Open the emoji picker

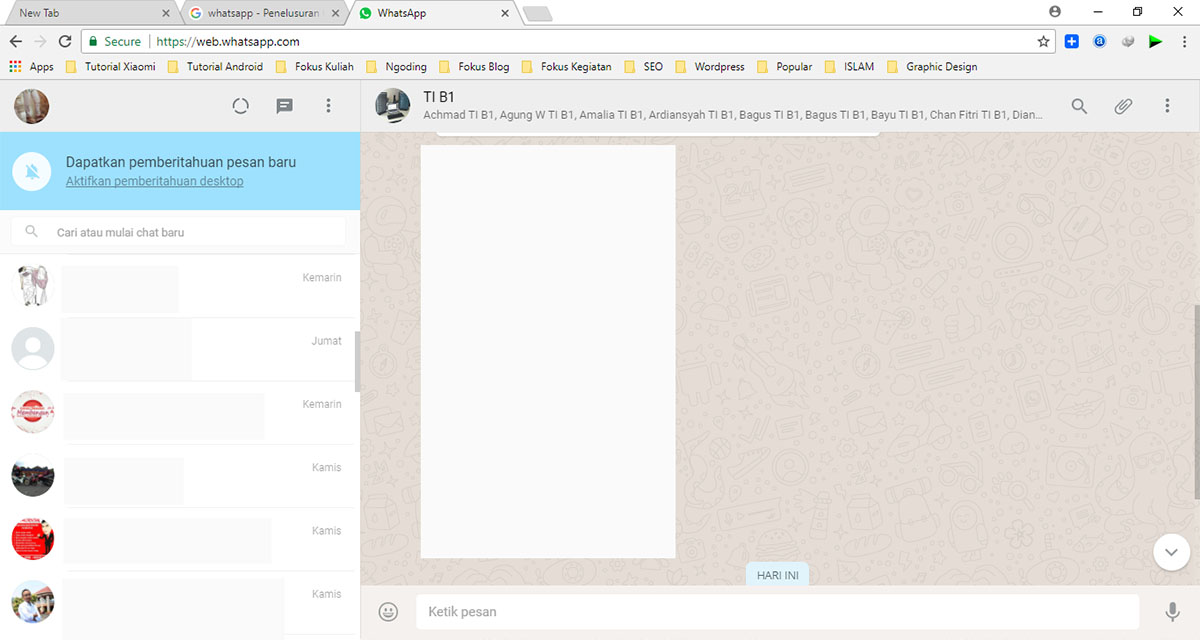(x=387, y=611)
